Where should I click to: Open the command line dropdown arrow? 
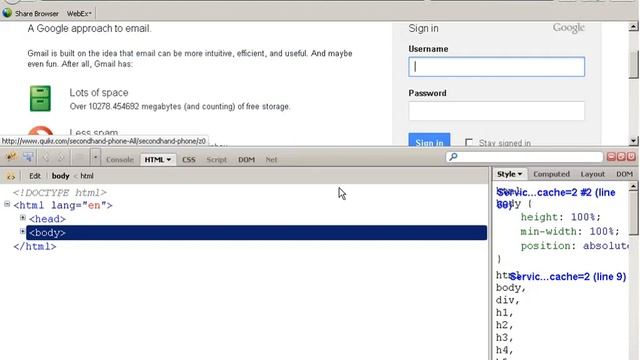(x=95, y=157)
